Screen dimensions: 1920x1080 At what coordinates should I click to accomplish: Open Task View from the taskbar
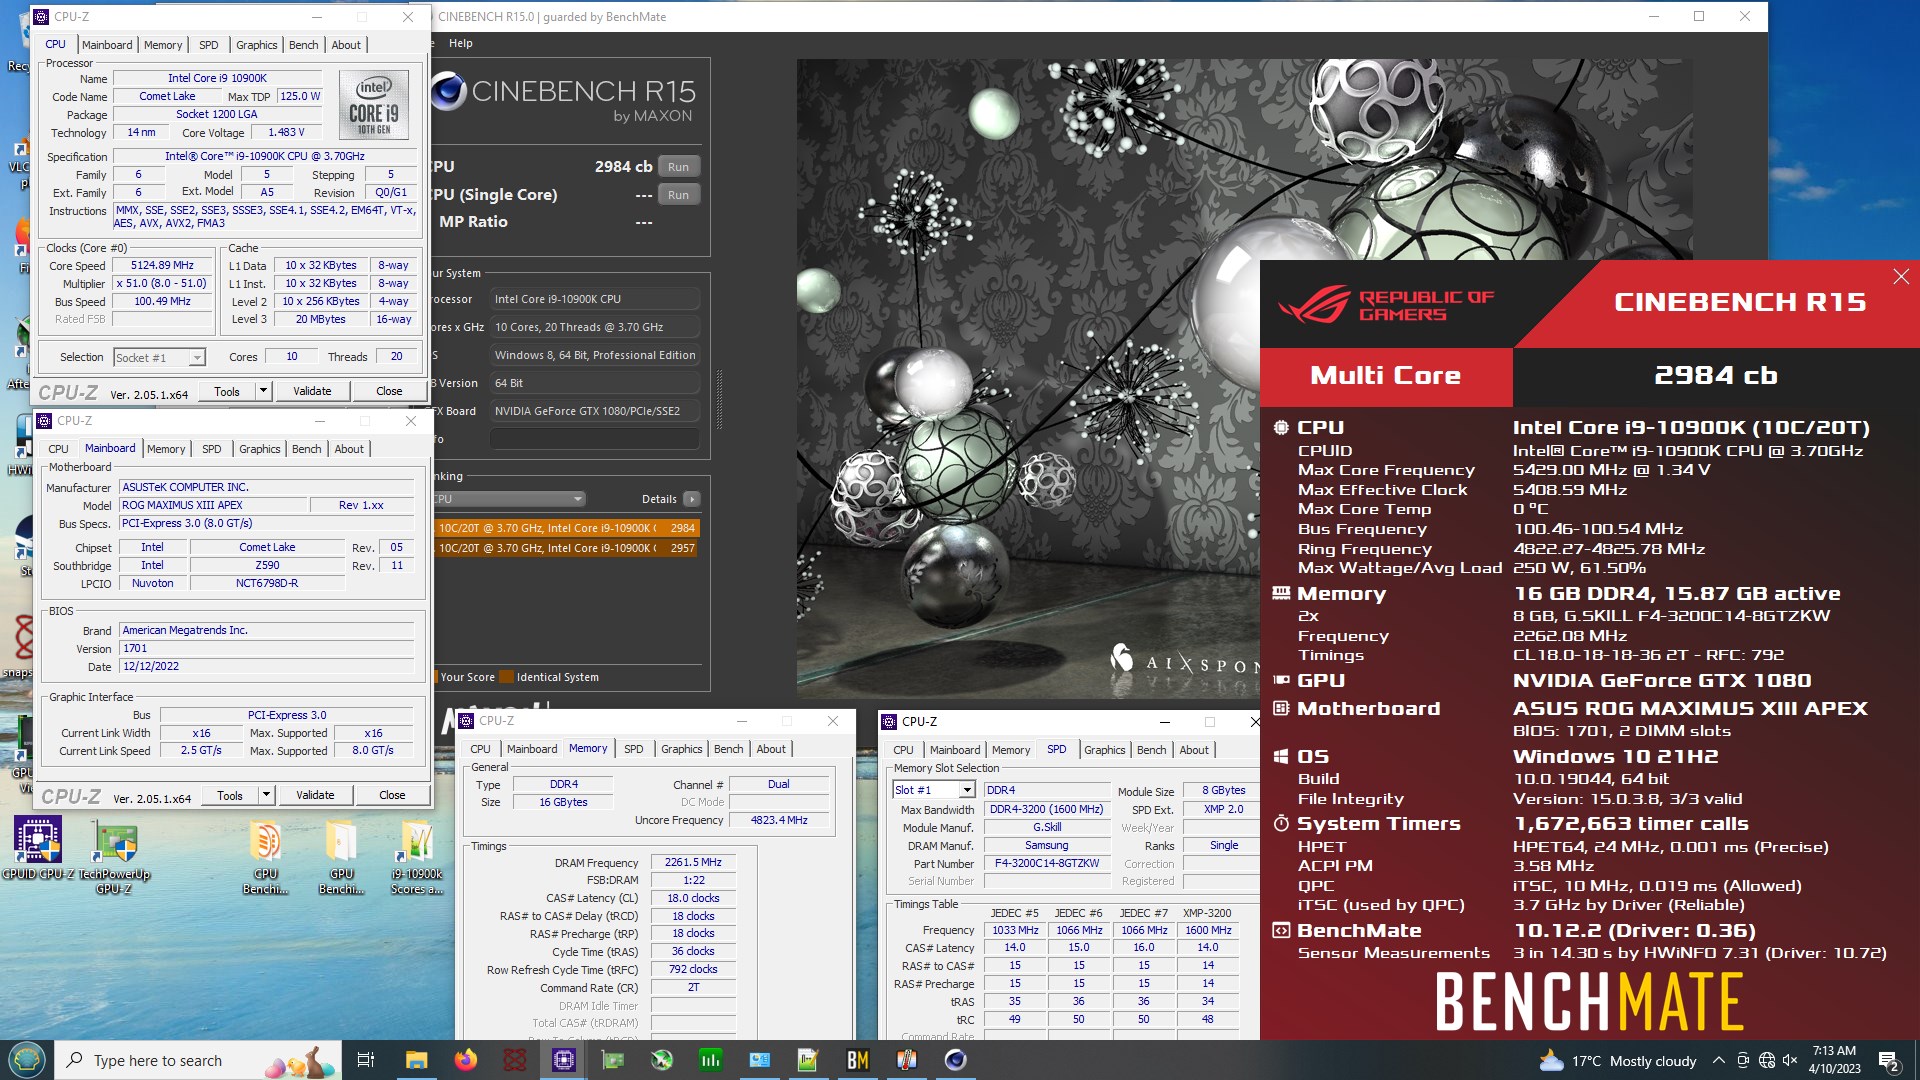click(365, 1060)
